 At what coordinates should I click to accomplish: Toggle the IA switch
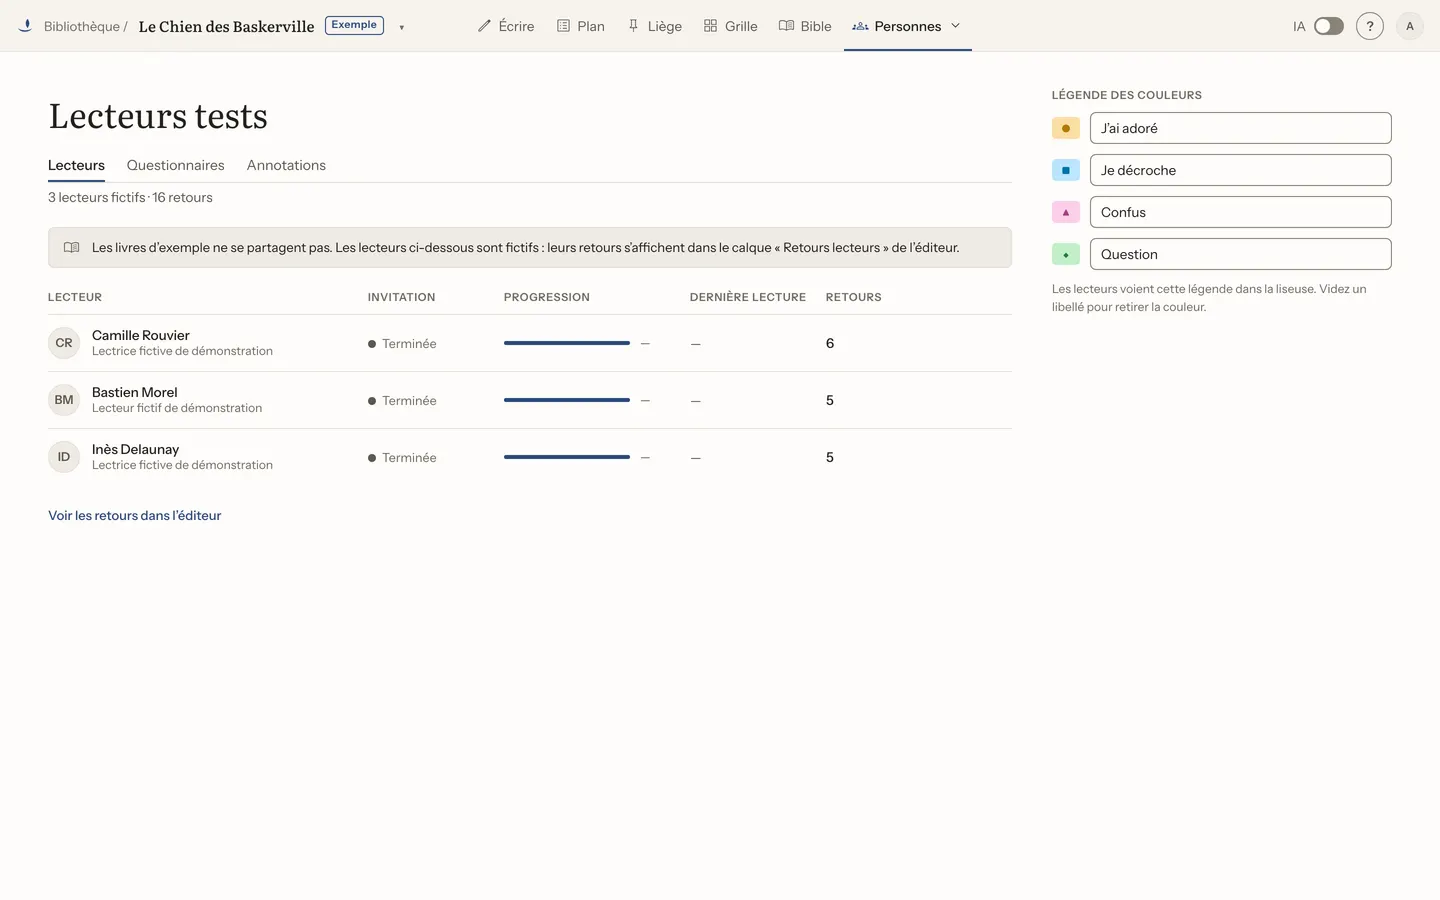[x=1328, y=26]
